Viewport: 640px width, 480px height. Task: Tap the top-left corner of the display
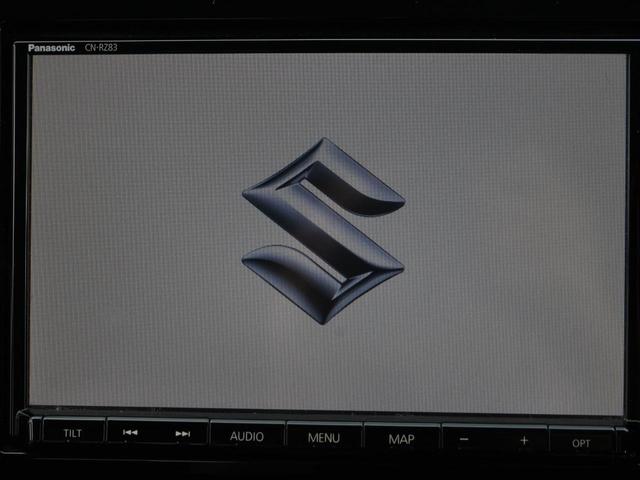tap(40, 62)
